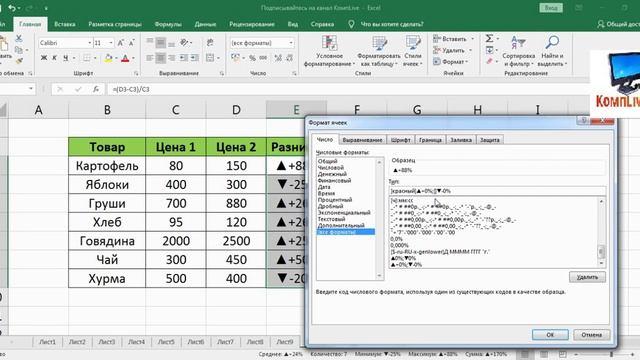Toggle italic К formatting
640x360 pixels.
[54, 58]
